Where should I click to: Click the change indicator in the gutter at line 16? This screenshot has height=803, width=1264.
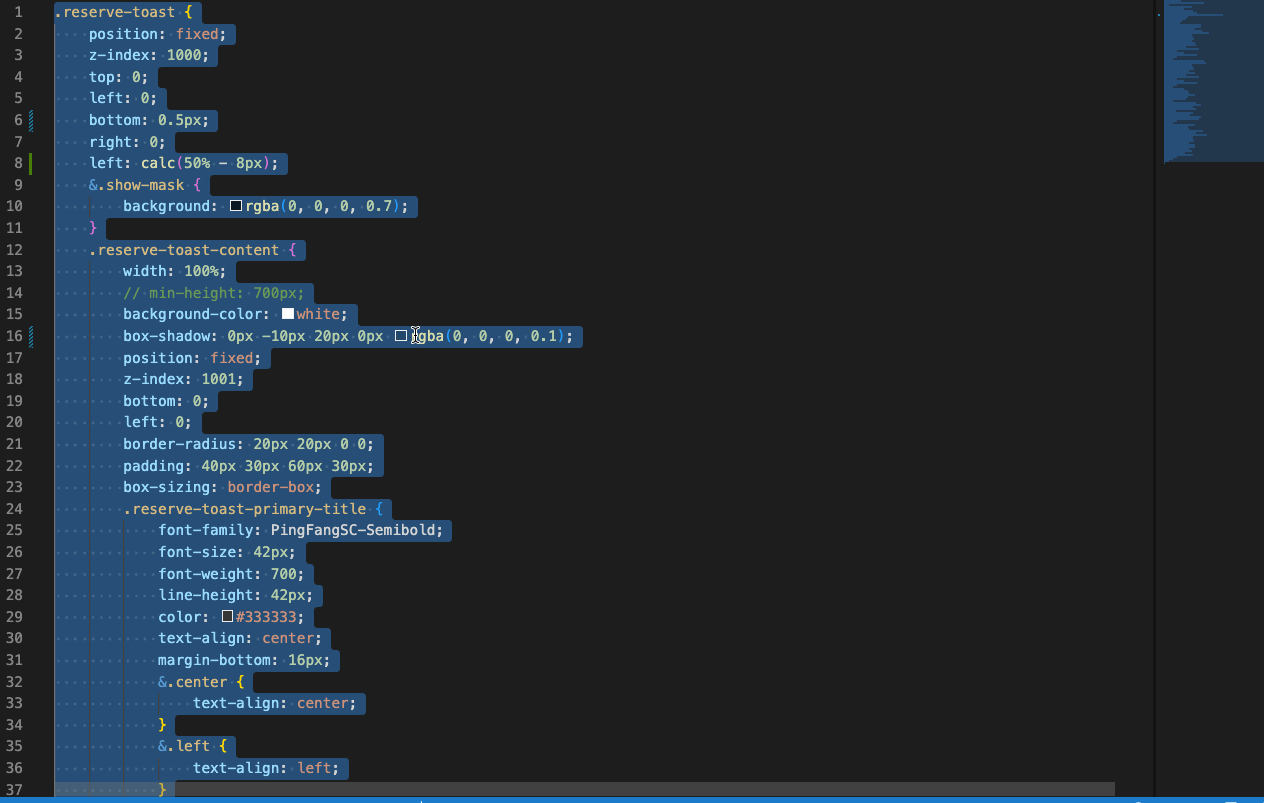click(32, 335)
